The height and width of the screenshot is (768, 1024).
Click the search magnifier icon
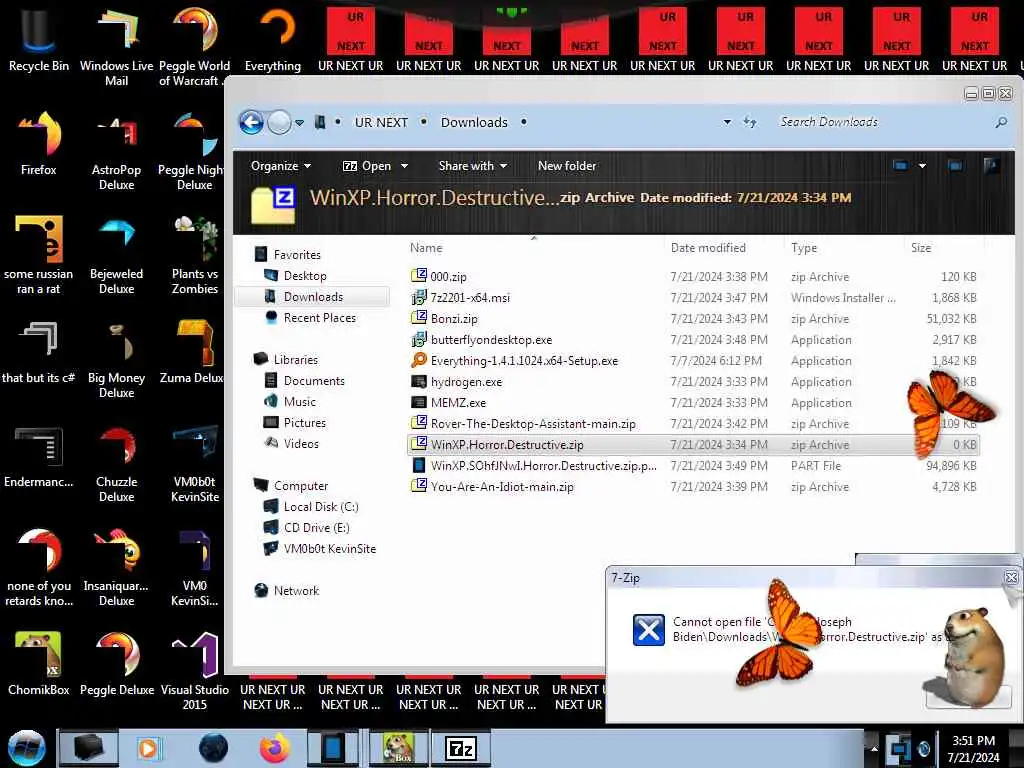coord(1000,122)
